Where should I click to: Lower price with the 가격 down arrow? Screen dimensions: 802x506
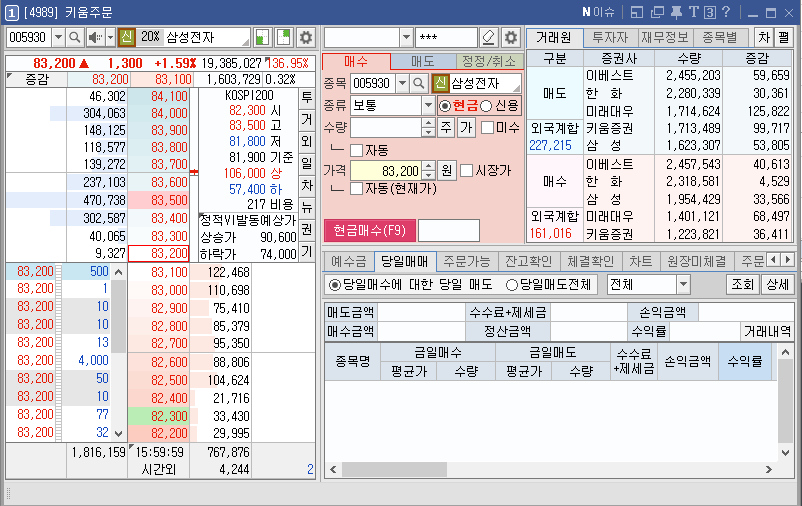click(429, 175)
